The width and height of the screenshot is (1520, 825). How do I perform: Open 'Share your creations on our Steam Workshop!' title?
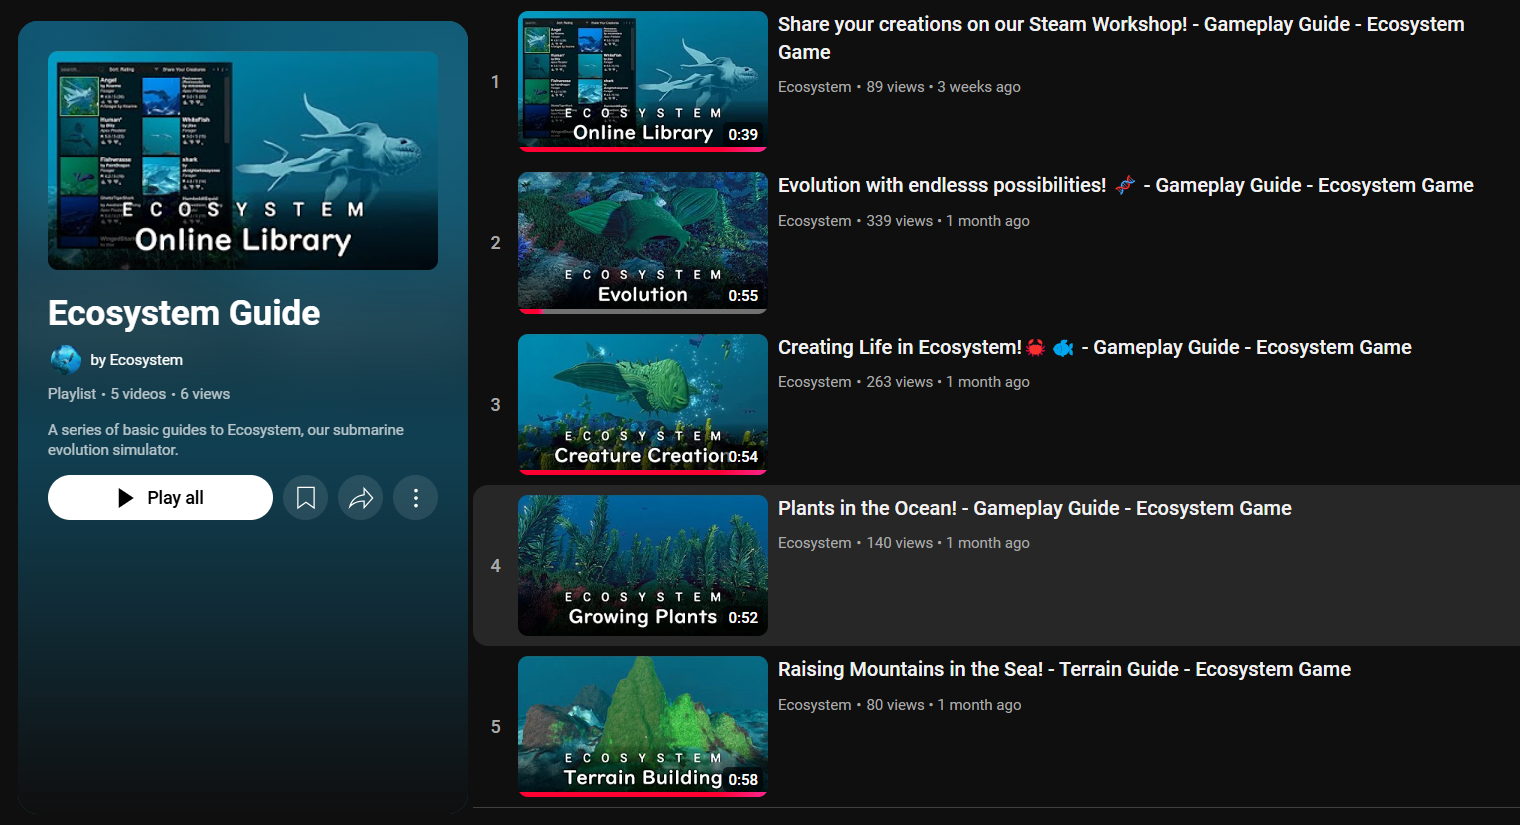click(1121, 38)
